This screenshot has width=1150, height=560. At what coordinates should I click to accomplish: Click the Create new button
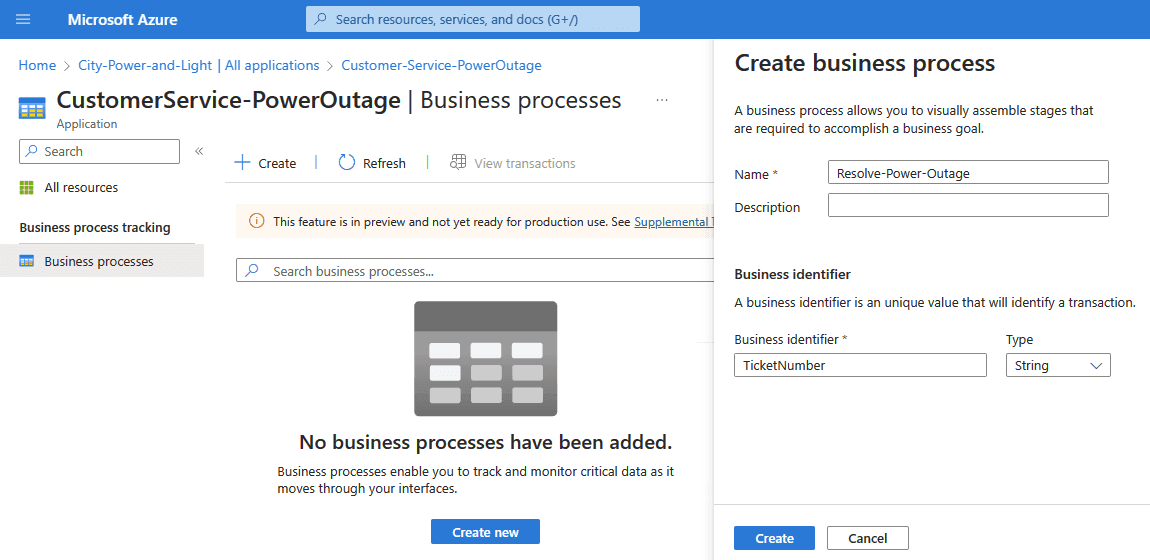[485, 532]
